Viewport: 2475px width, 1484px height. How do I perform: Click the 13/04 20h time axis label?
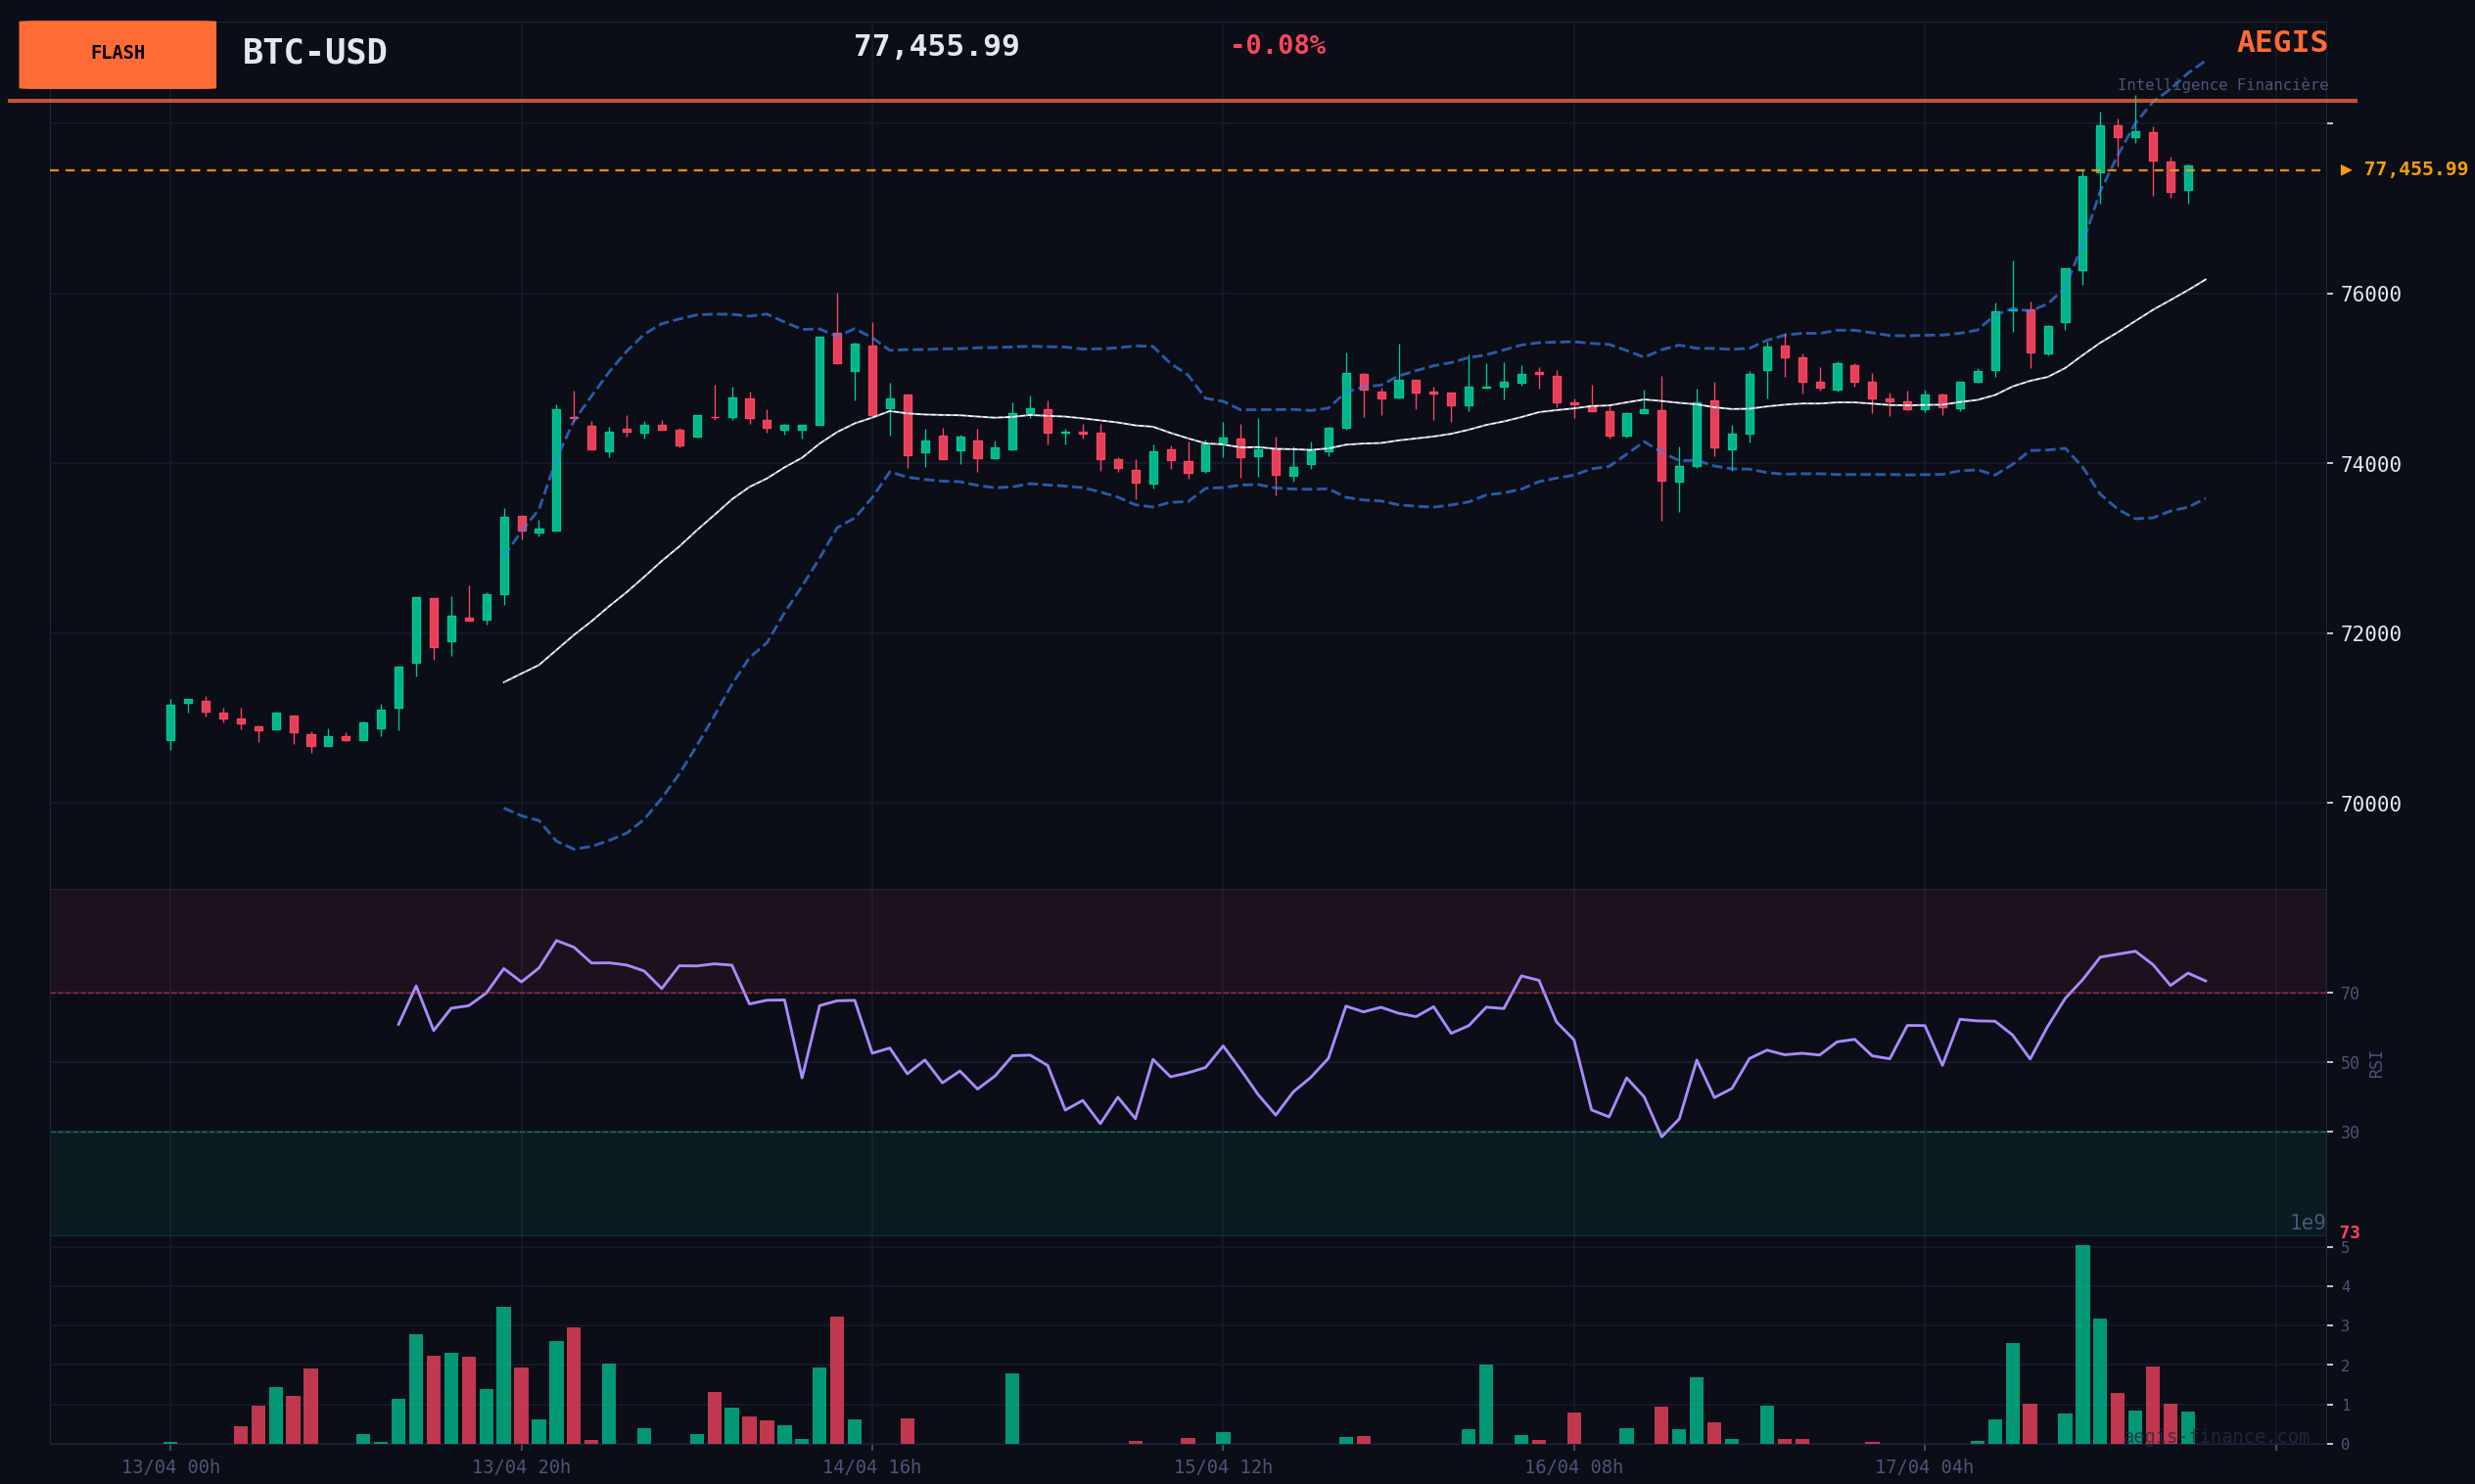[x=521, y=1467]
